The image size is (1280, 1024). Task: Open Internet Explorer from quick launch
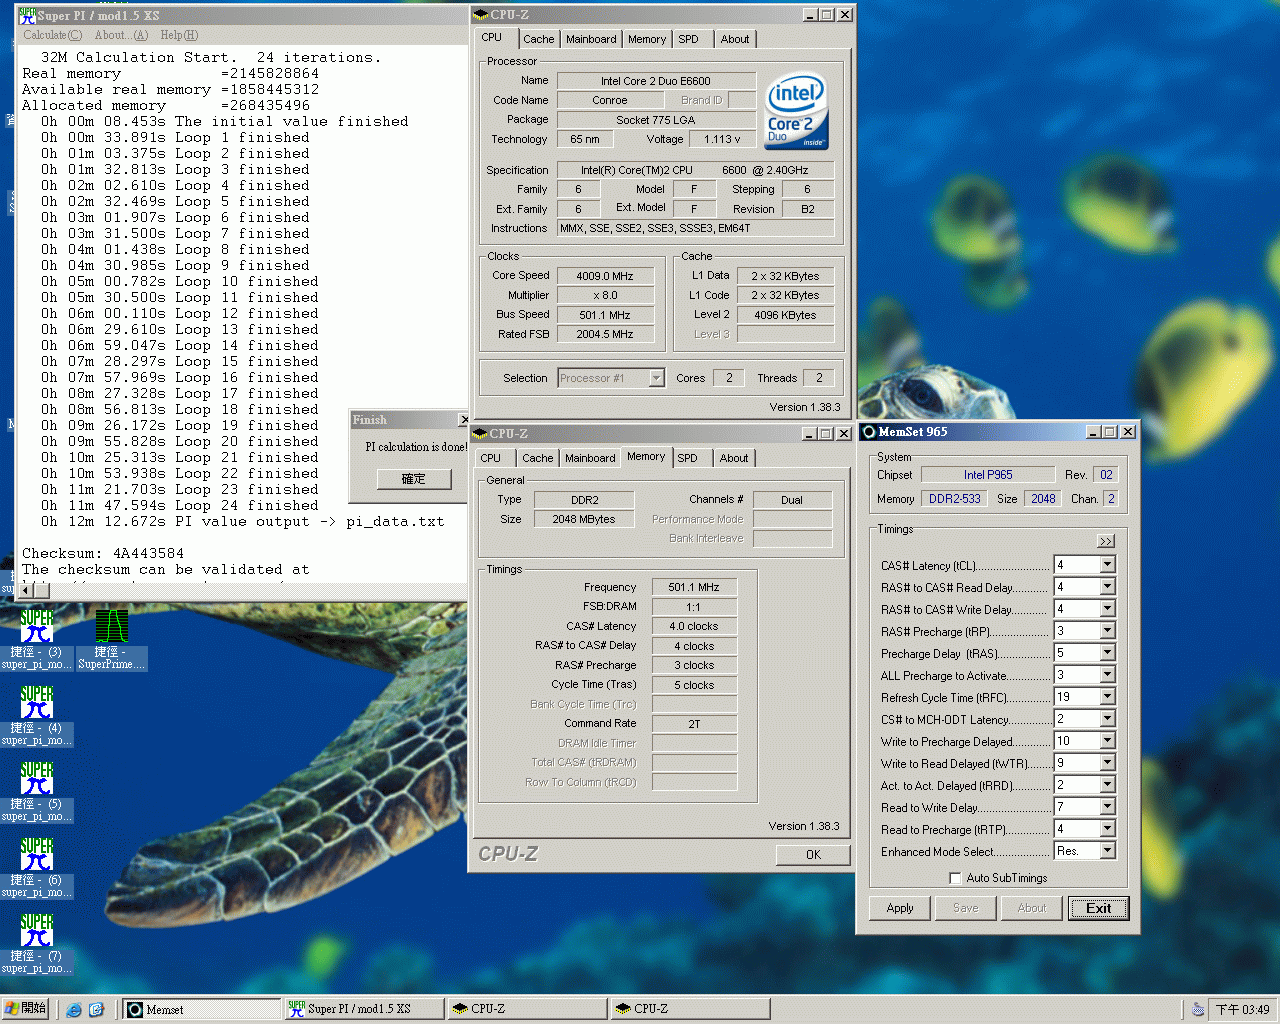pyautogui.click(x=74, y=1010)
